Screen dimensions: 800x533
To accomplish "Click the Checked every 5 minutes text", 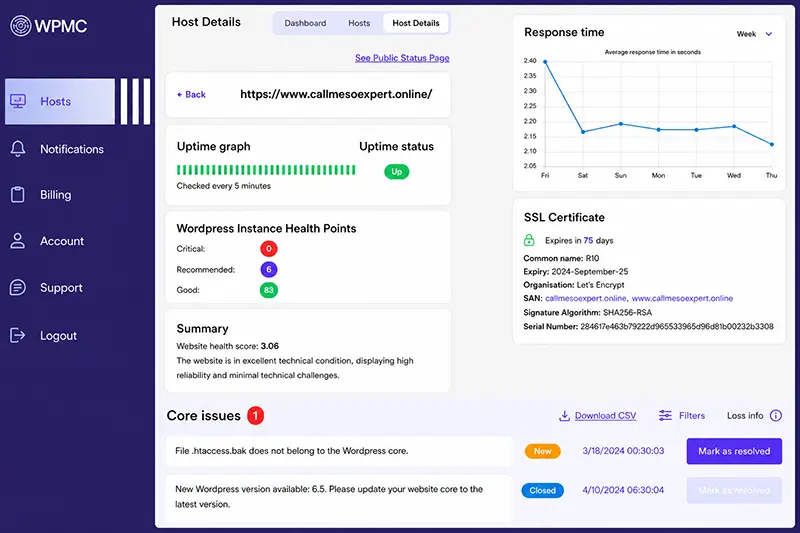I will click(x=223, y=186).
